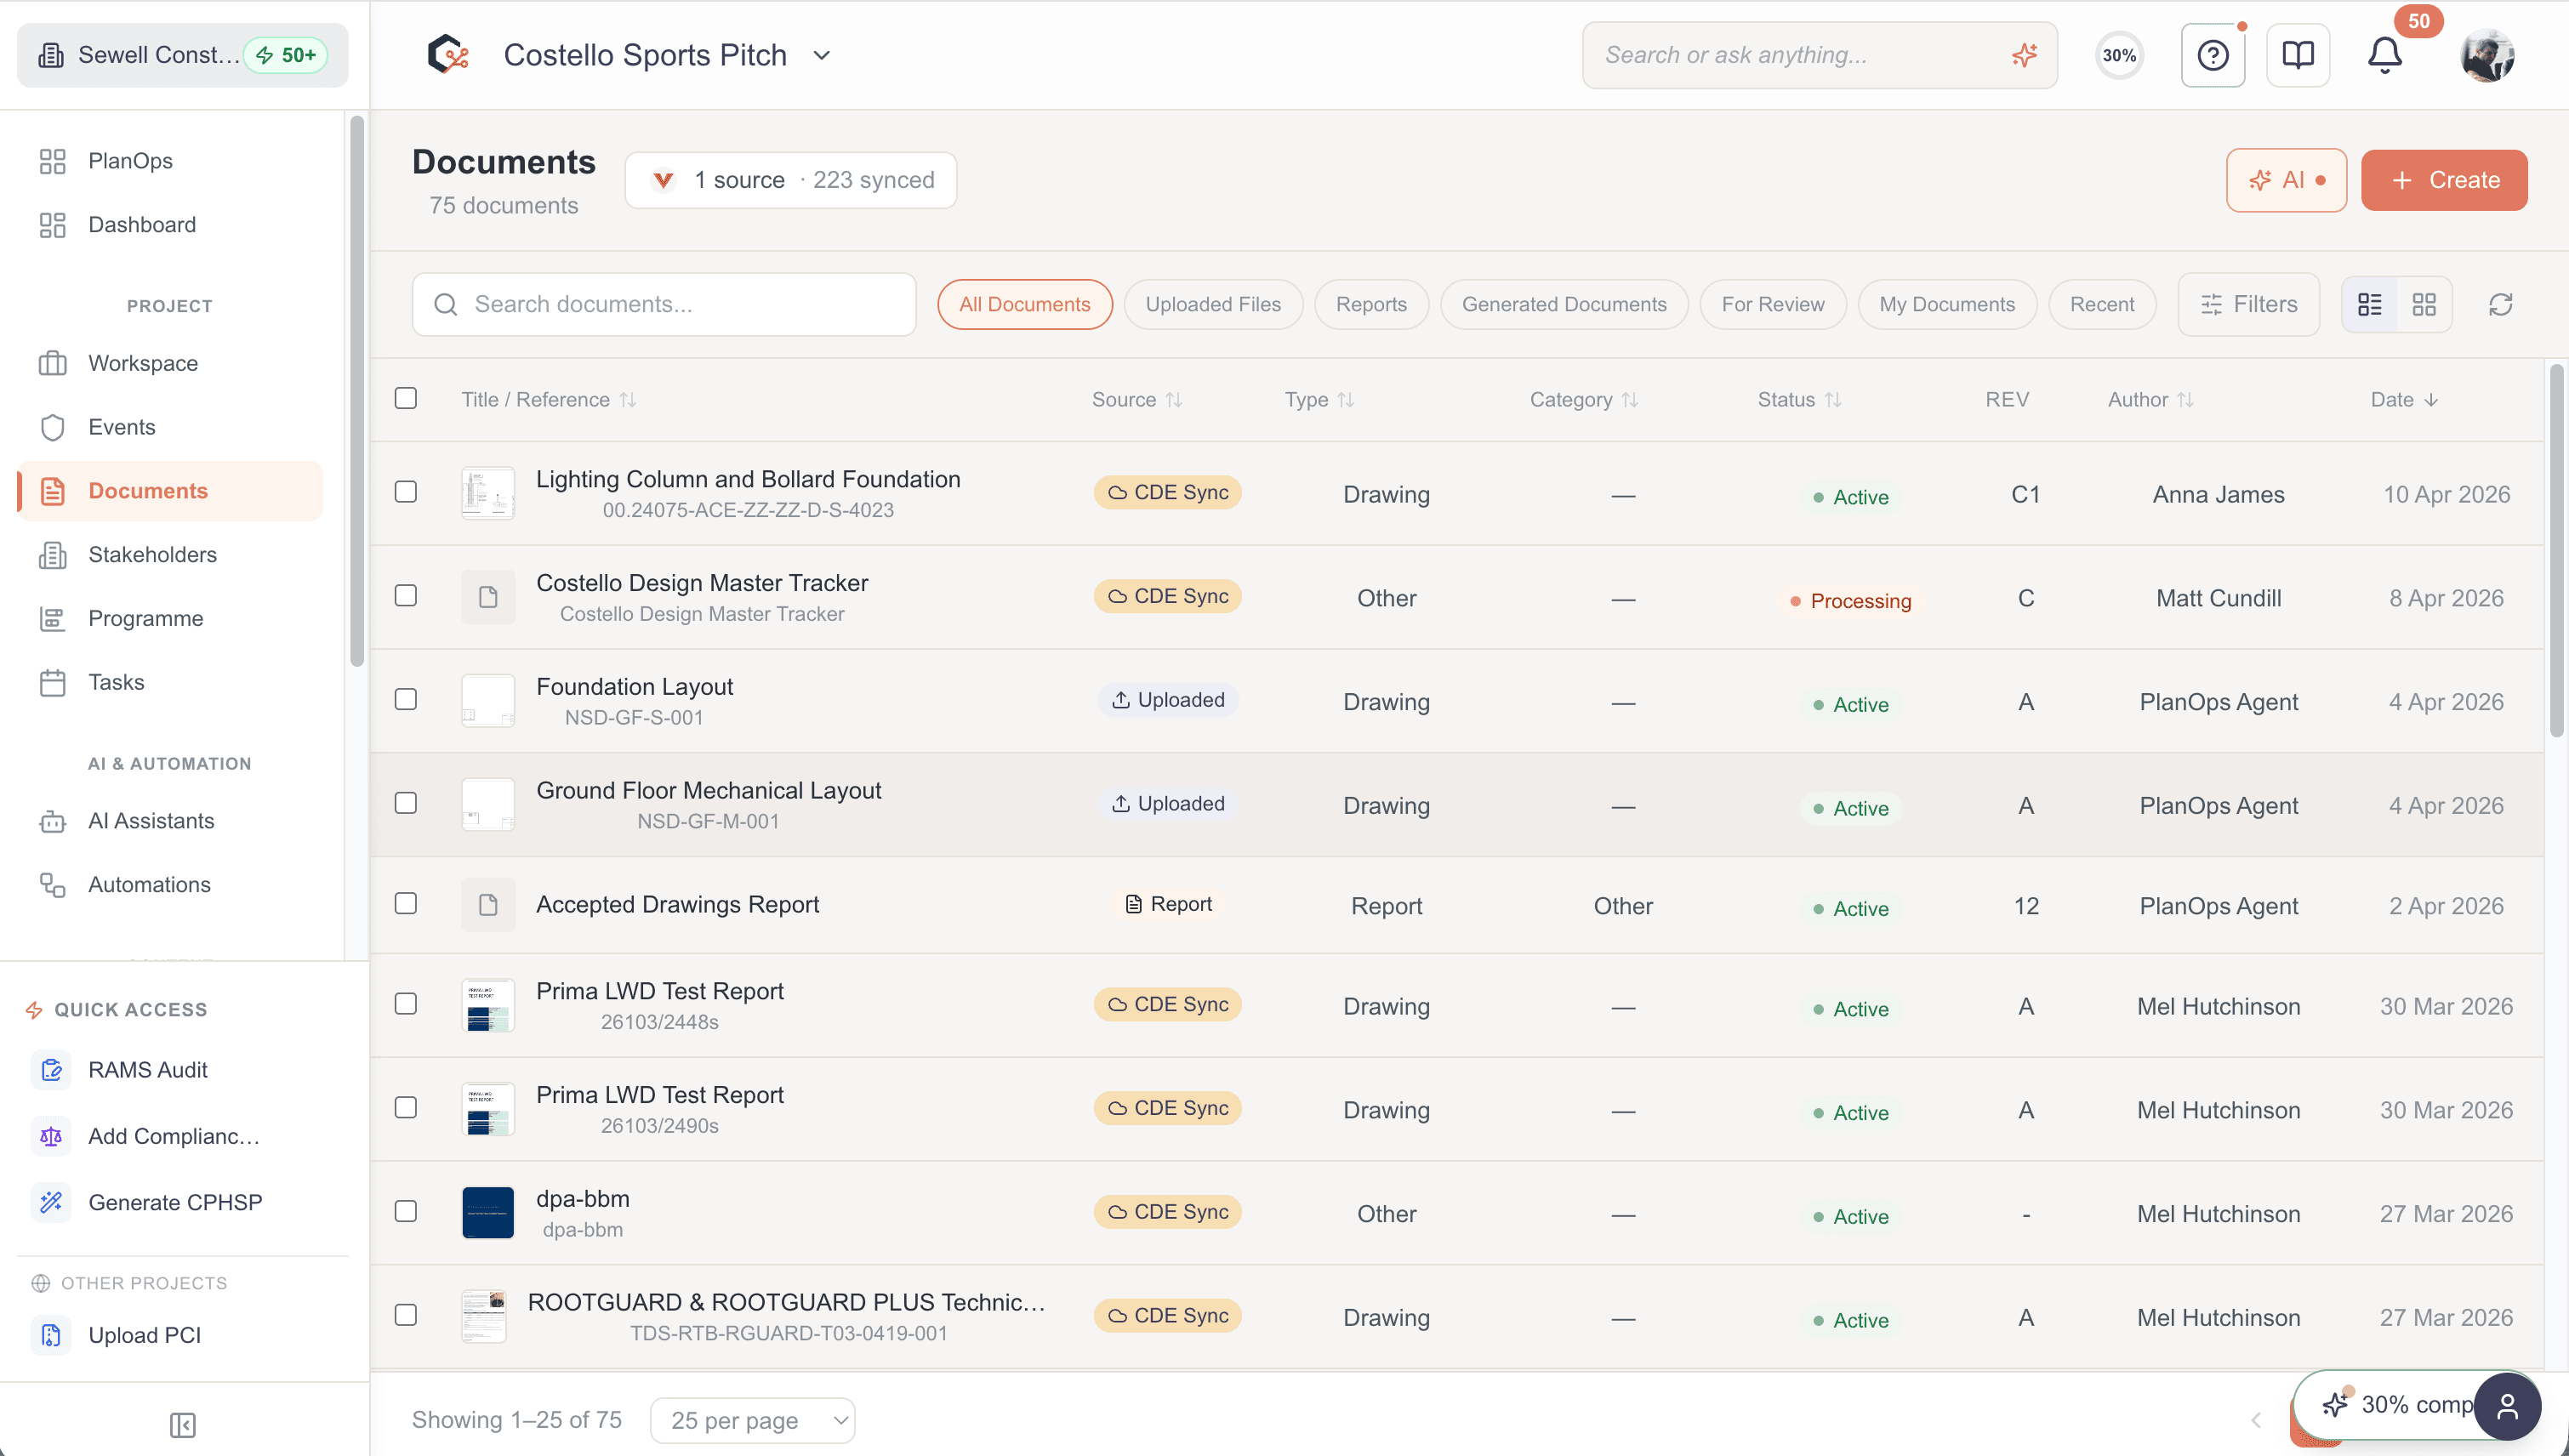Open the Programme section
The width and height of the screenshot is (2569, 1456).
click(146, 618)
